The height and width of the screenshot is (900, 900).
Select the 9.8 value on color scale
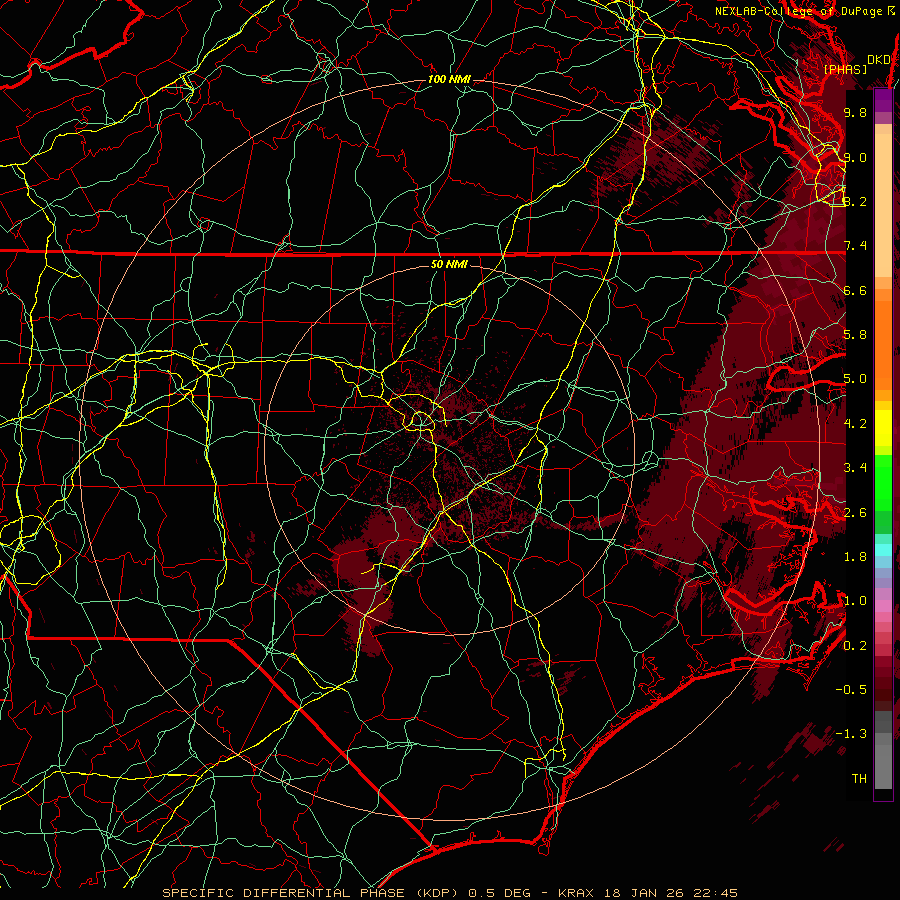point(855,112)
